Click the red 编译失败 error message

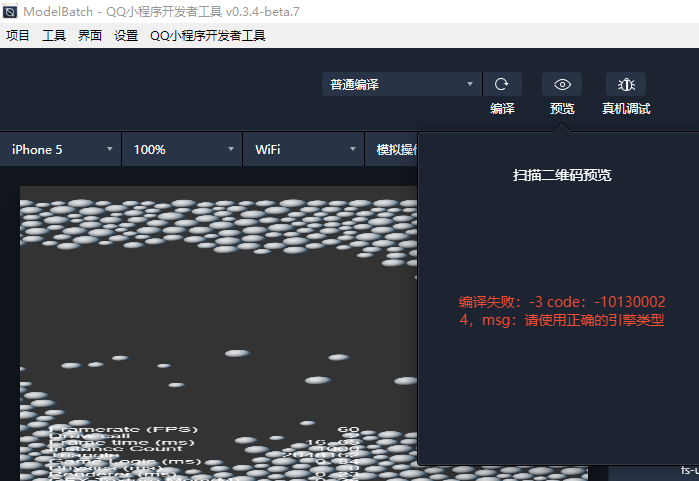pyautogui.click(x=562, y=311)
